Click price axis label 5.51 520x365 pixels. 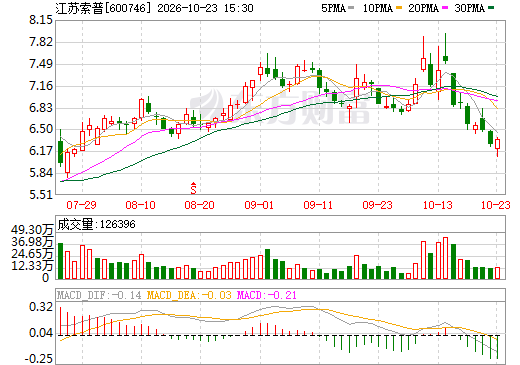point(41,195)
